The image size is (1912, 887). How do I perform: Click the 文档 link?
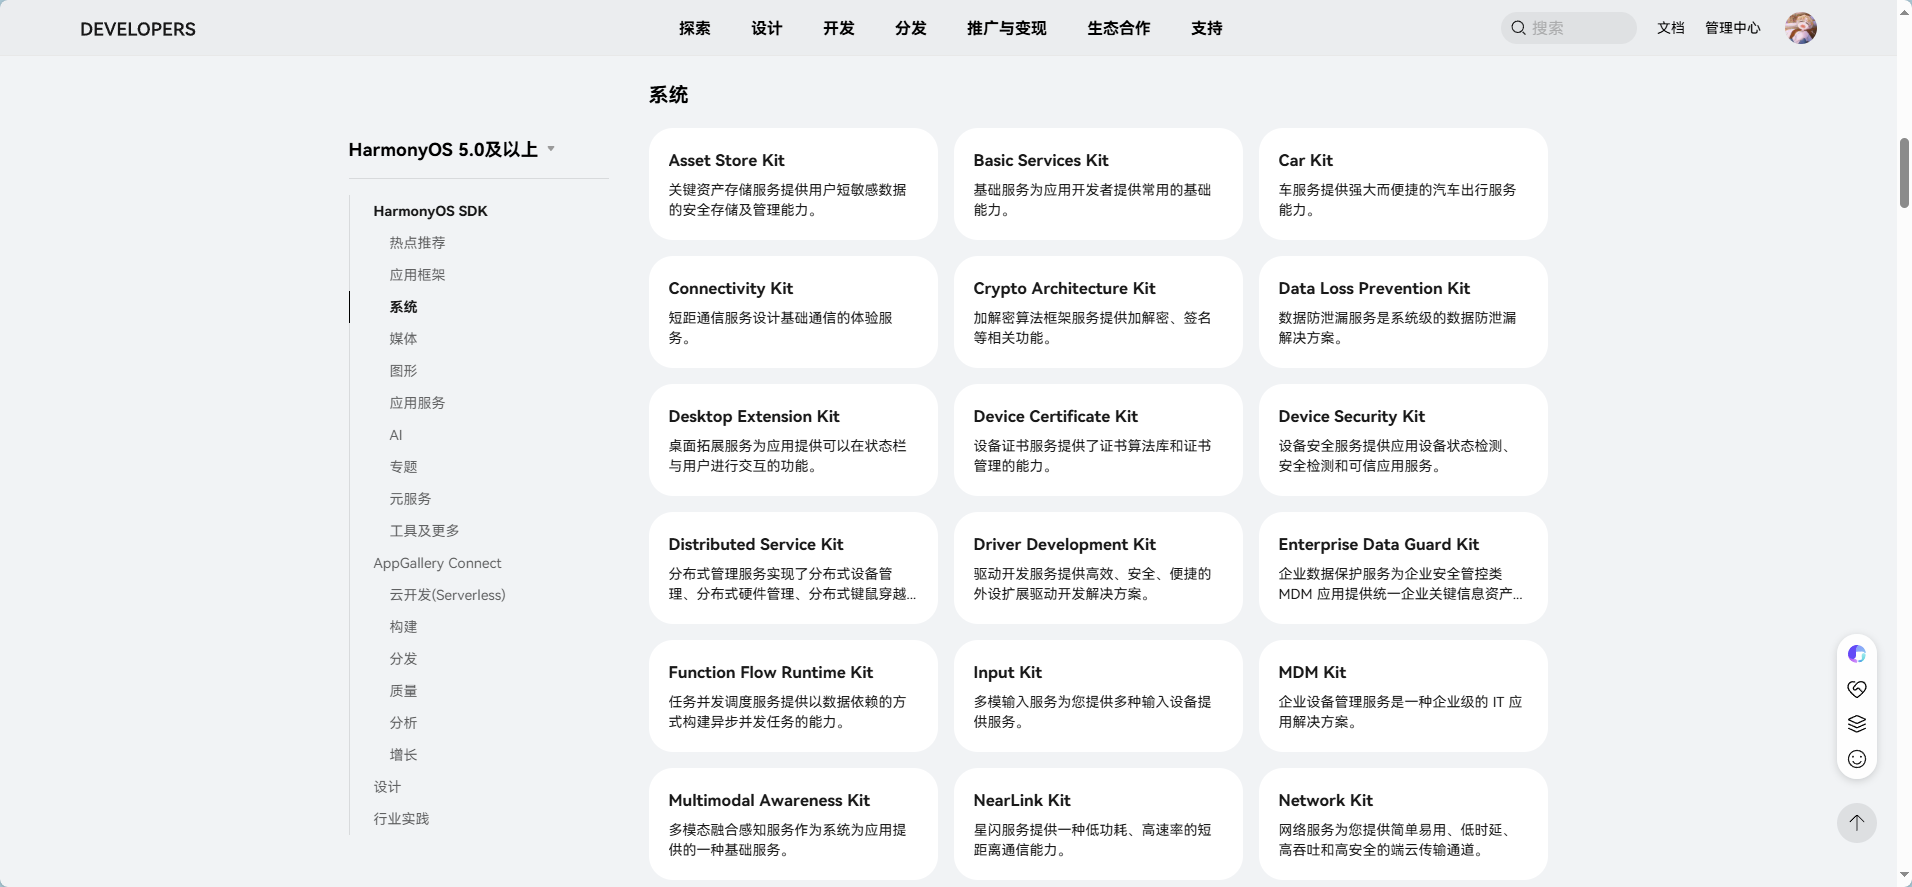pos(1671,28)
